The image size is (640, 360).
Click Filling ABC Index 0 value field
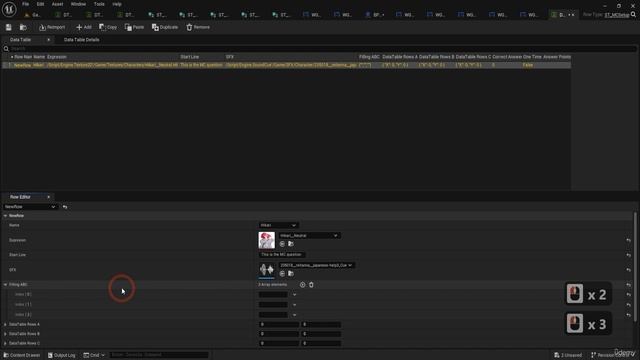[x=273, y=294]
